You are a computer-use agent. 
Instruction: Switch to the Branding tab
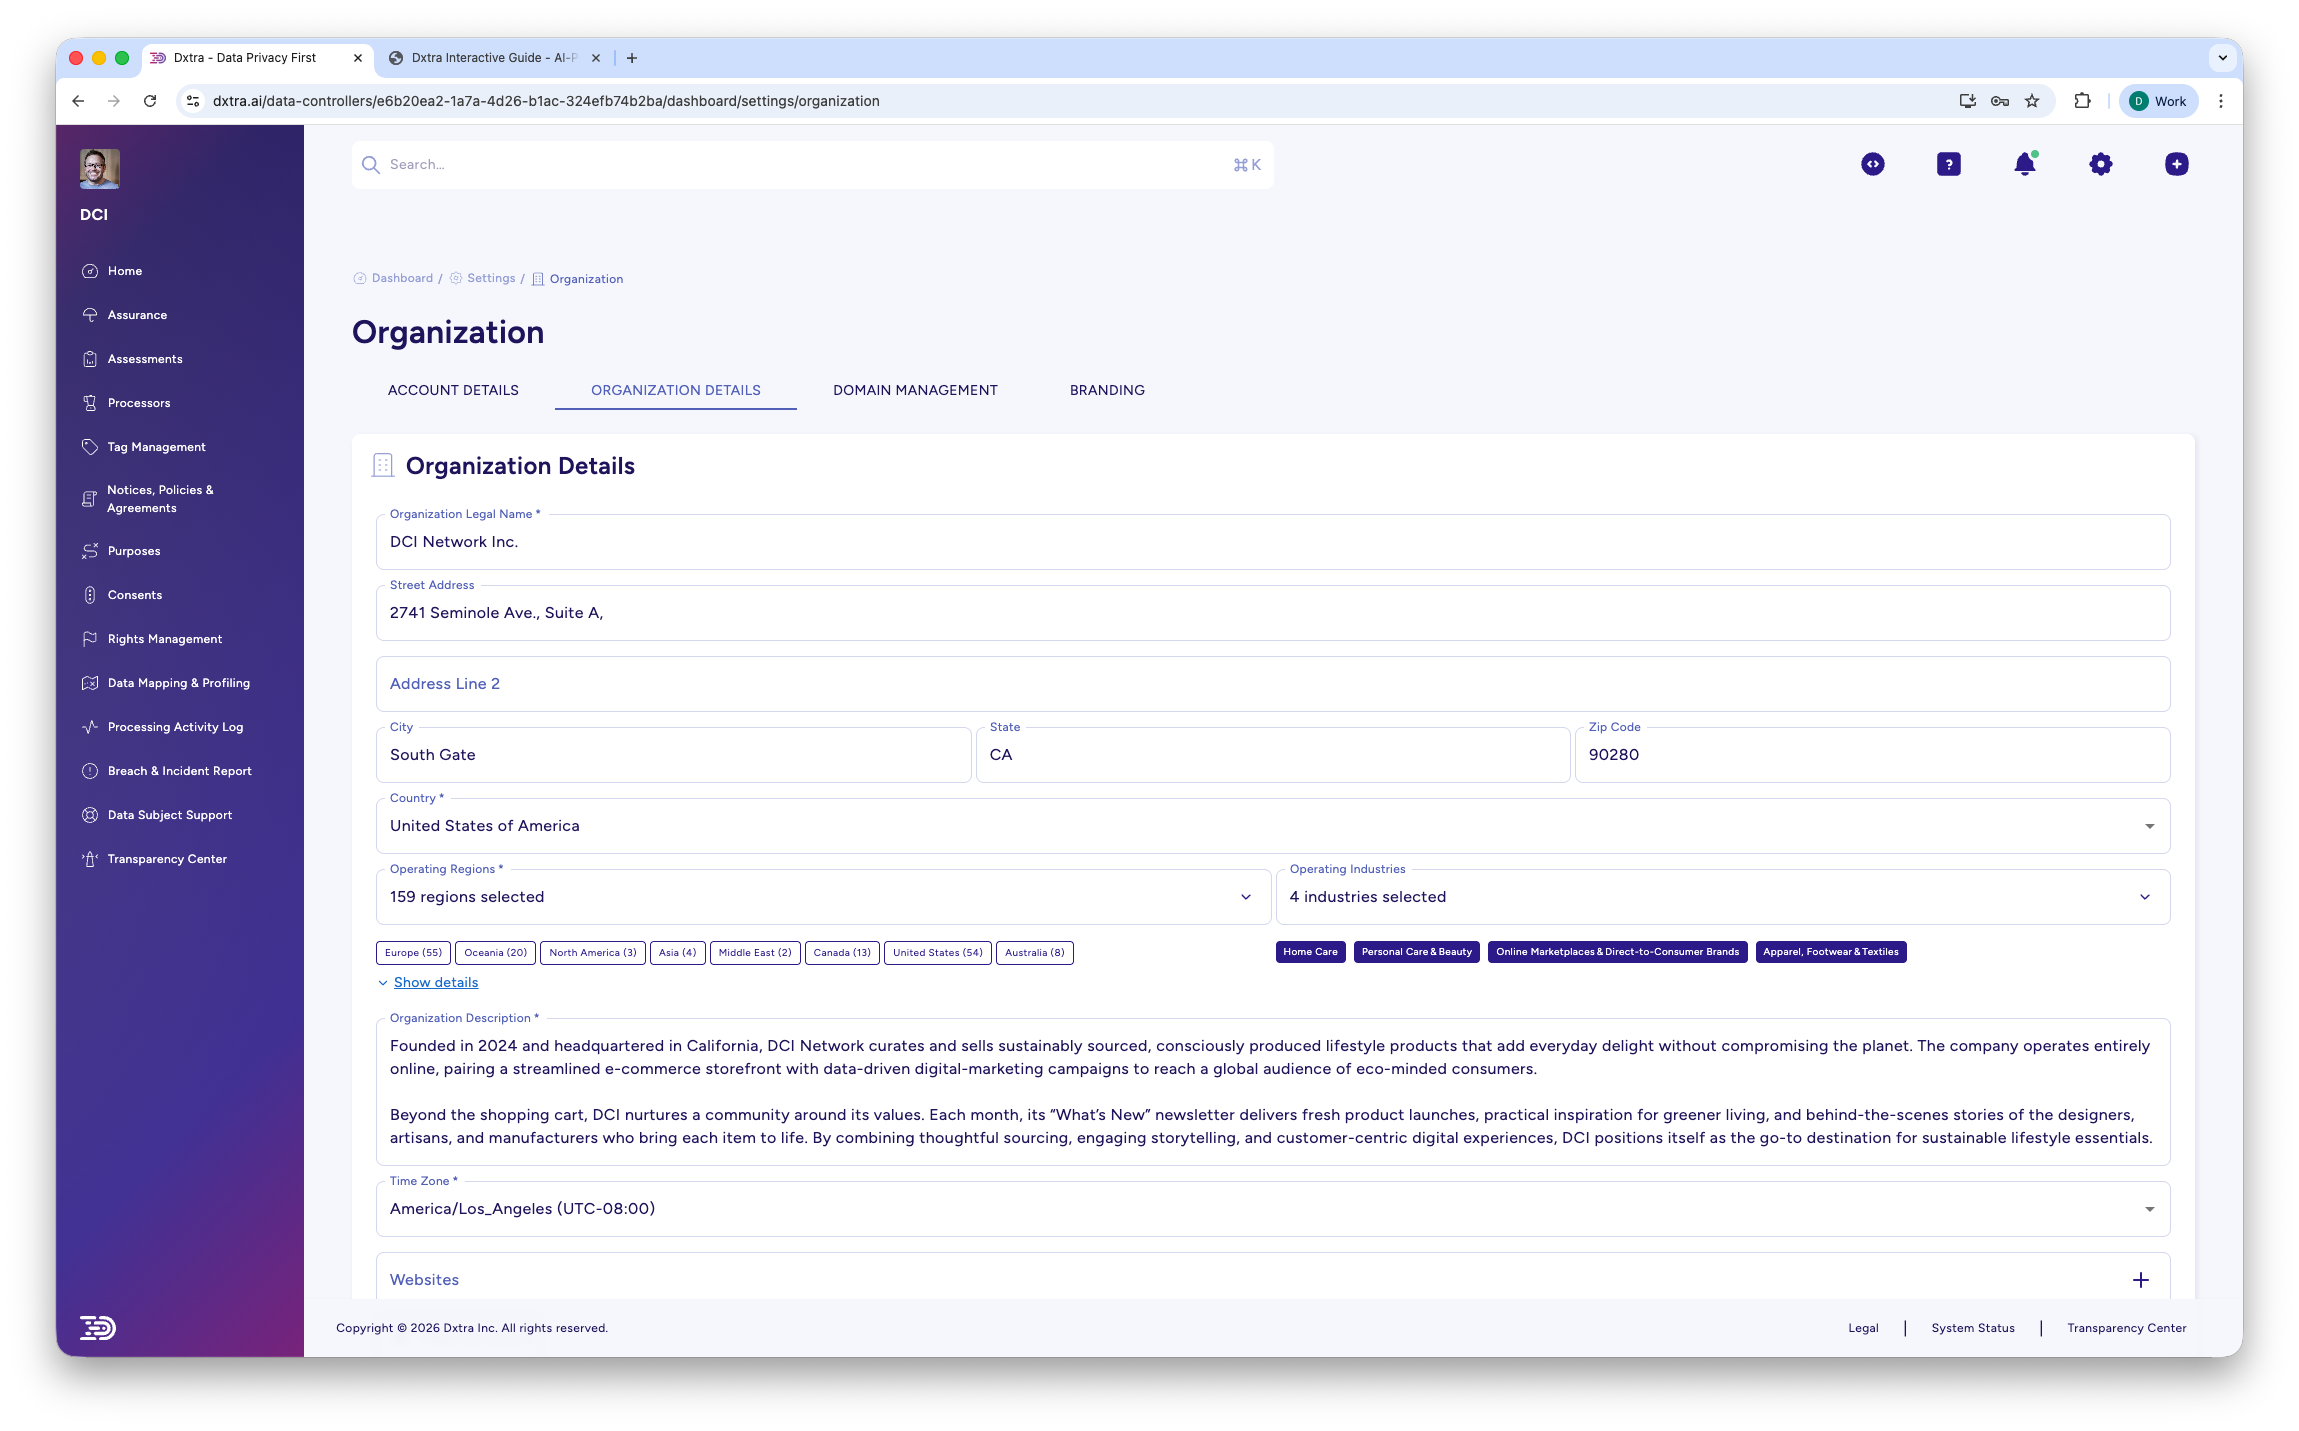(x=1107, y=390)
